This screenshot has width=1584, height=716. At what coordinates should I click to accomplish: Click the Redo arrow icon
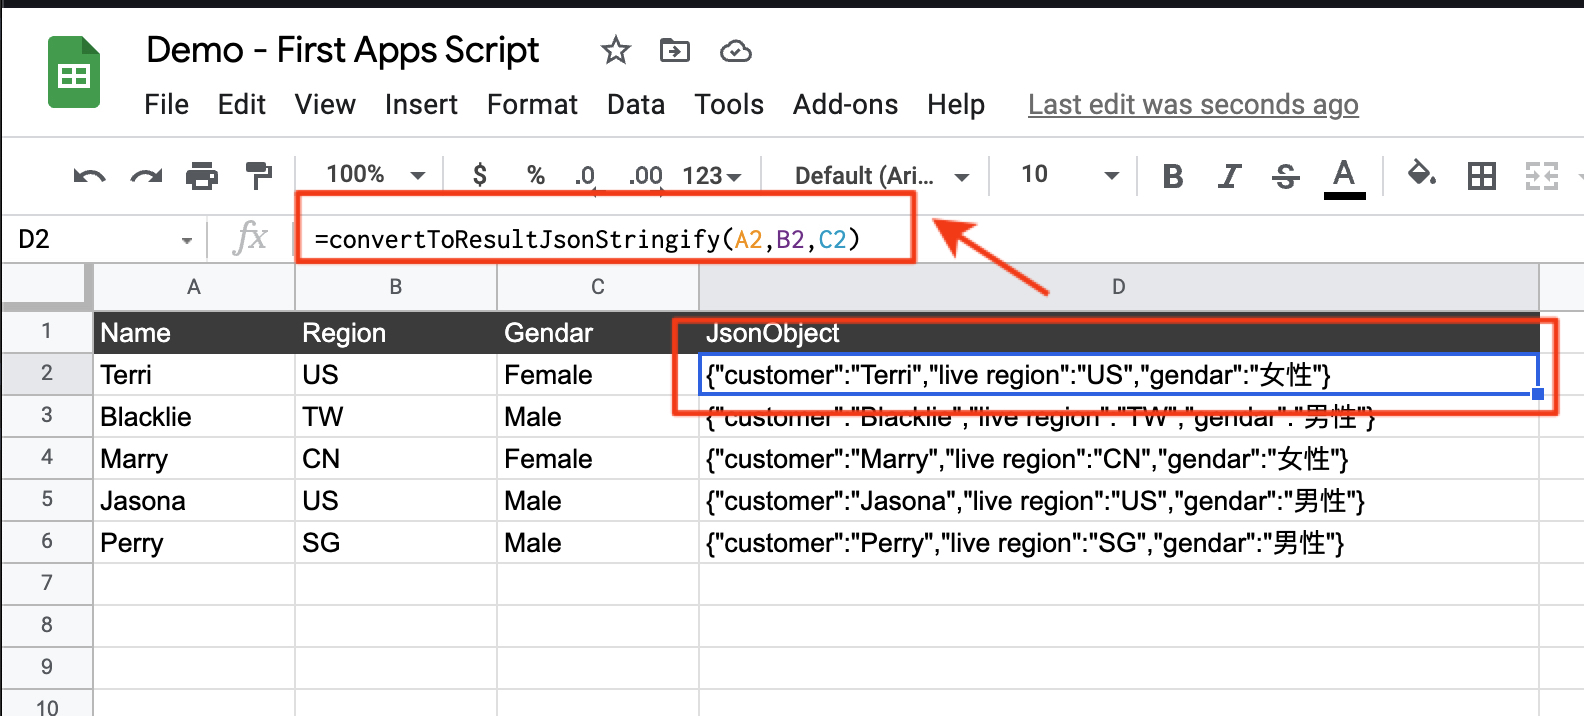coord(146,177)
